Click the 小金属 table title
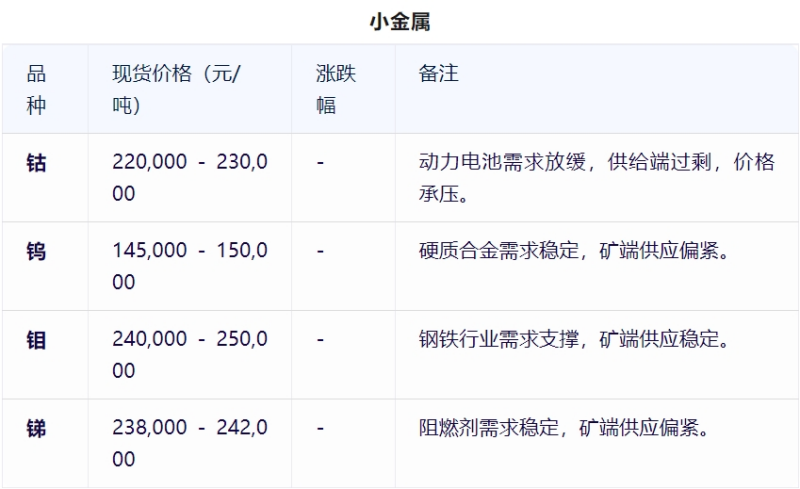800x489 pixels. click(400, 19)
